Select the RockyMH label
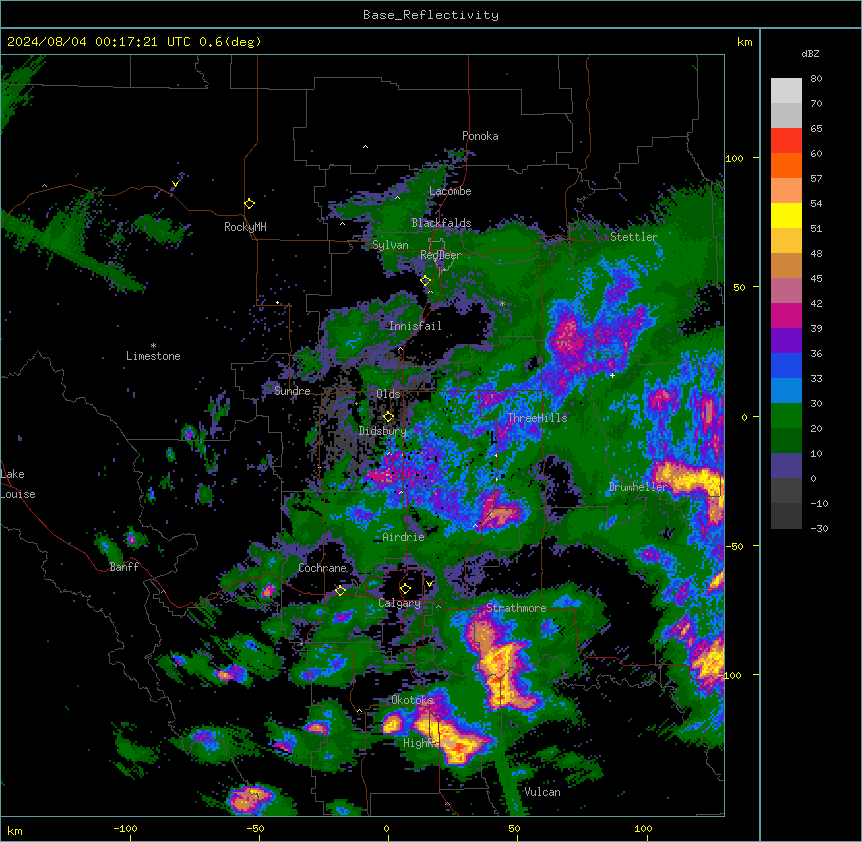862x842 pixels. pos(245,227)
